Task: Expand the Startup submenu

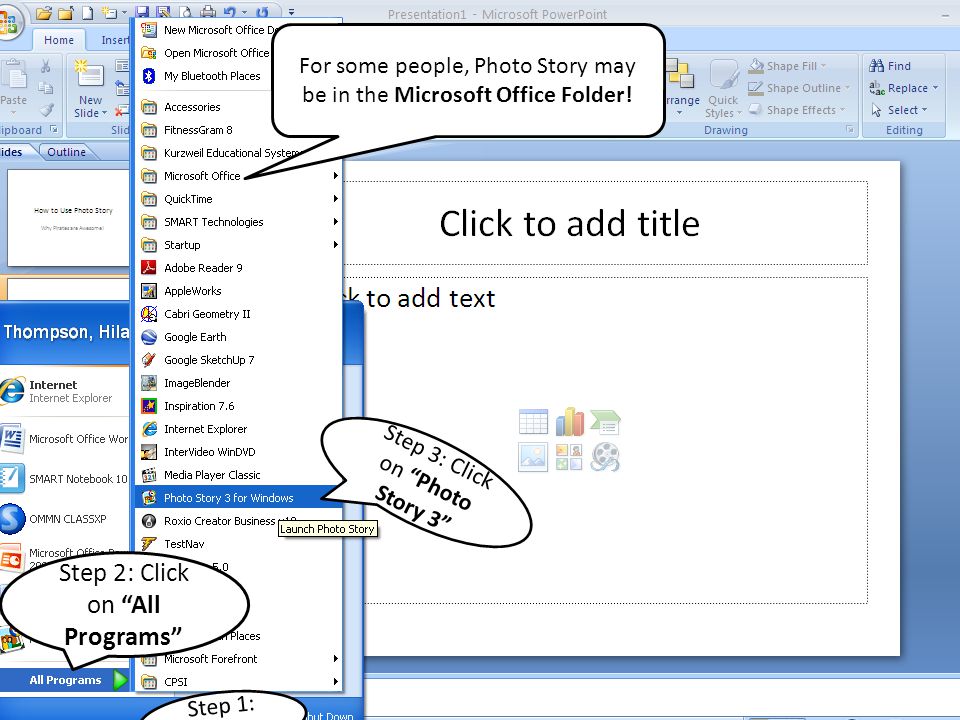Action: [x=238, y=245]
